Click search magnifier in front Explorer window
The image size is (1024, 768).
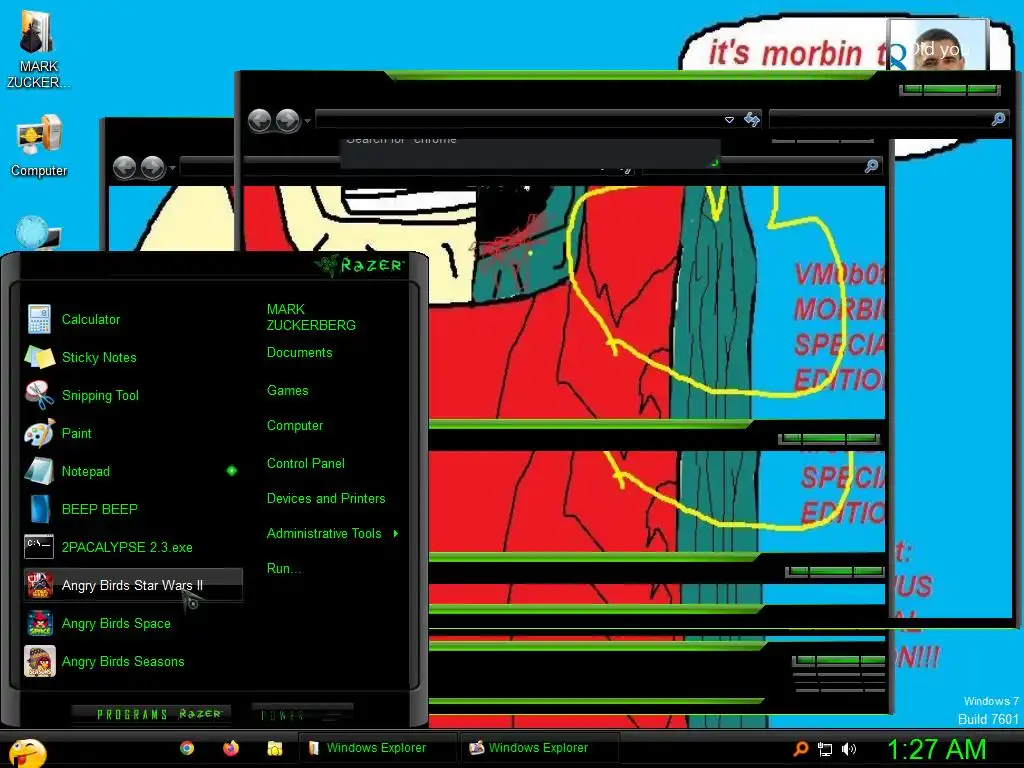tap(999, 119)
